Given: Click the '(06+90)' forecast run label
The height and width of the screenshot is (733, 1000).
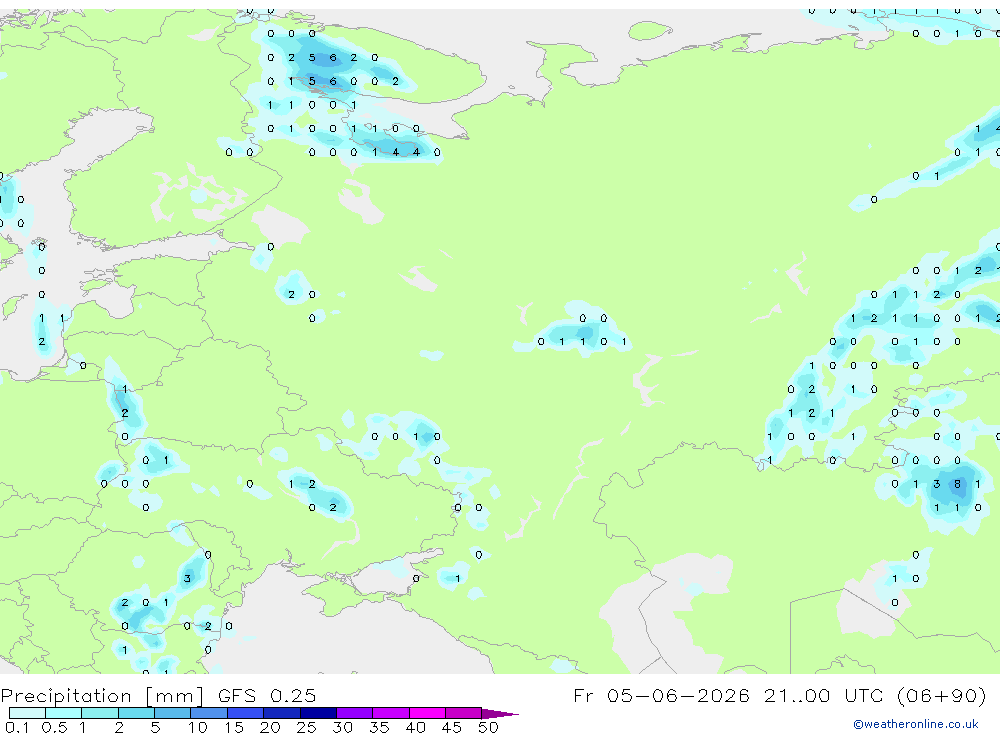Looking at the screenshot, I should [x=942, y=695].
